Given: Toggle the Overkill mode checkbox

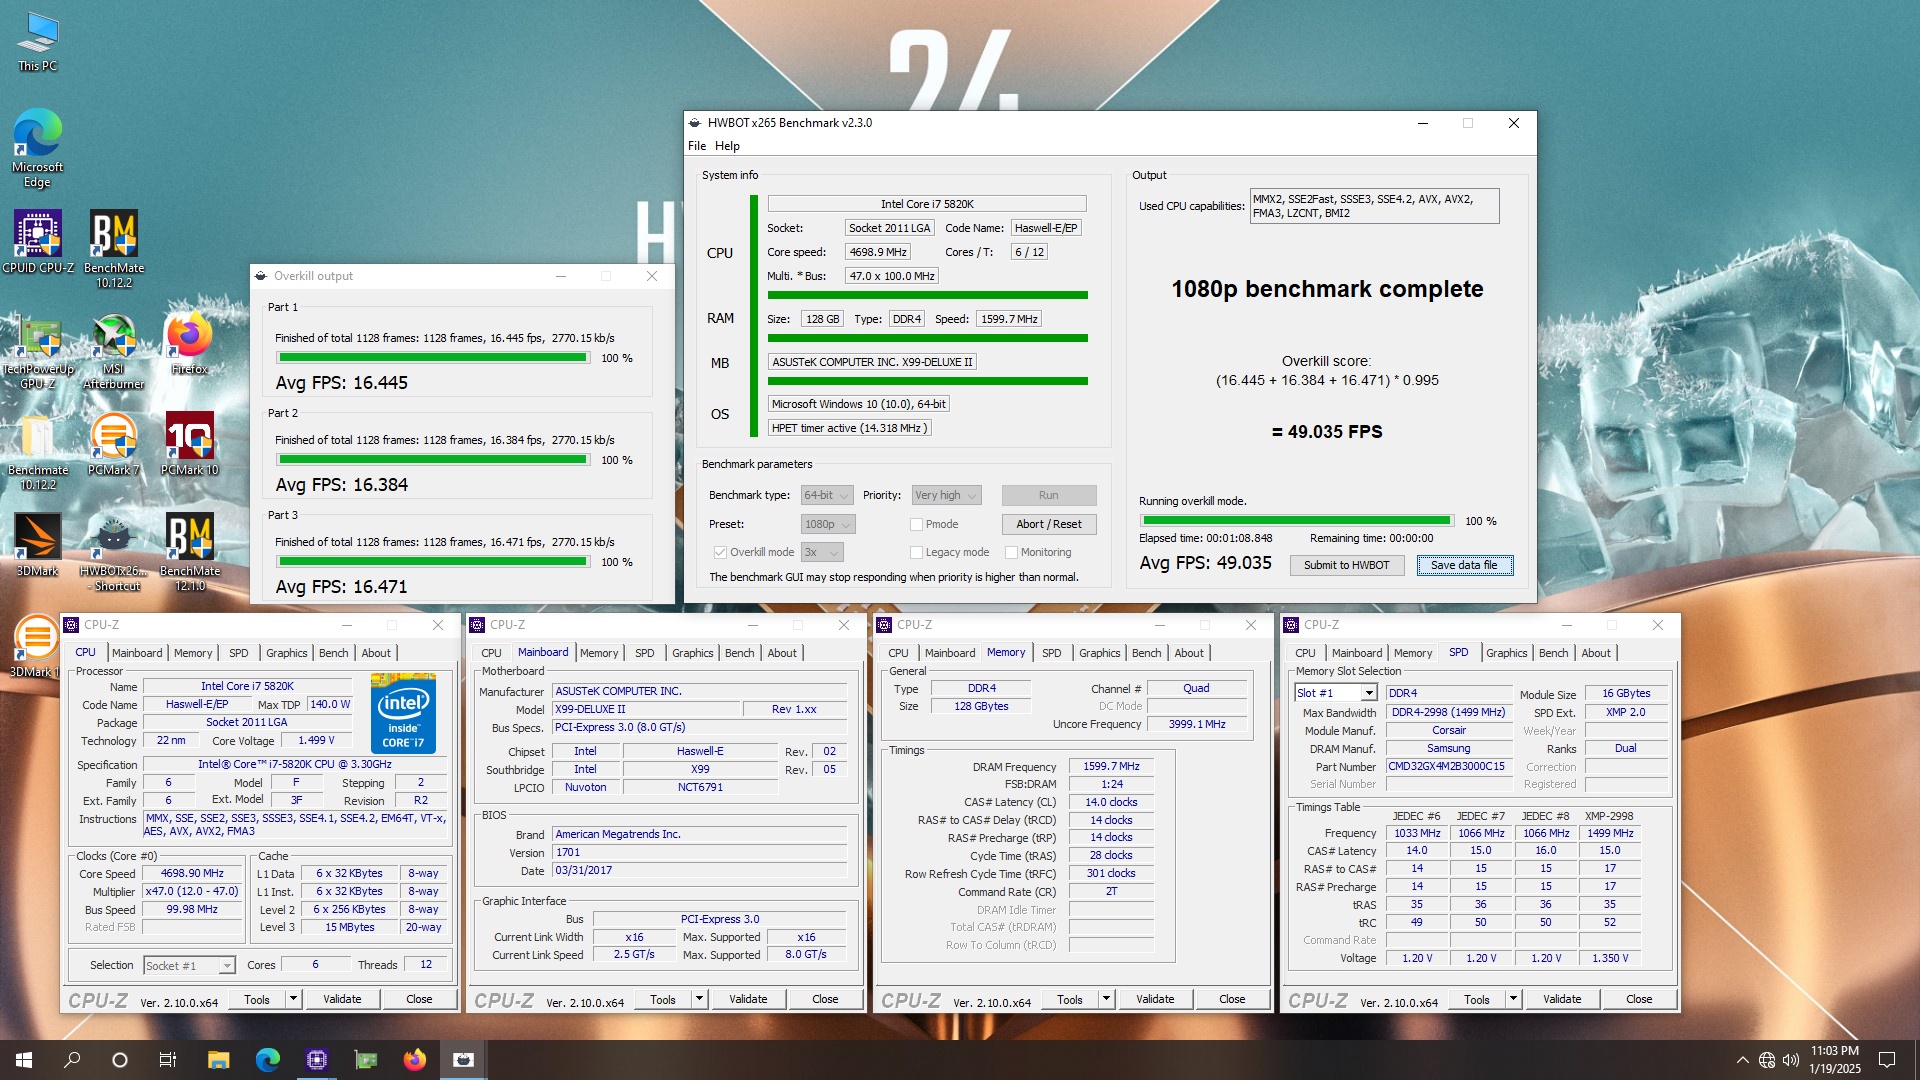Looking at the screenshot, I should (x=720, y=552).
